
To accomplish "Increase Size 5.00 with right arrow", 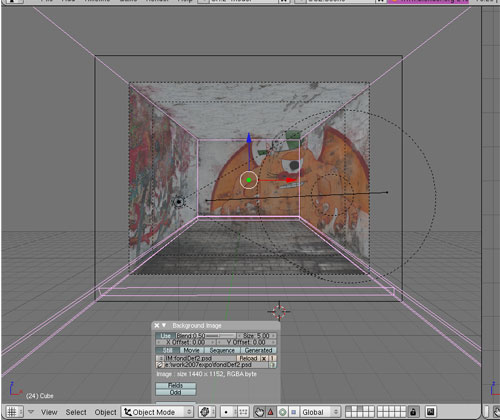I will [x=273, y=336].
